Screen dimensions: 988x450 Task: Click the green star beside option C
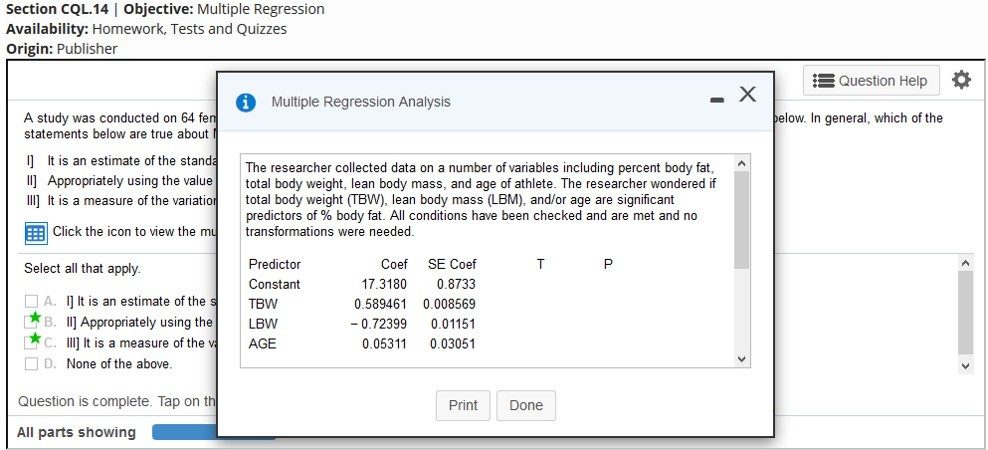(35, 339)
